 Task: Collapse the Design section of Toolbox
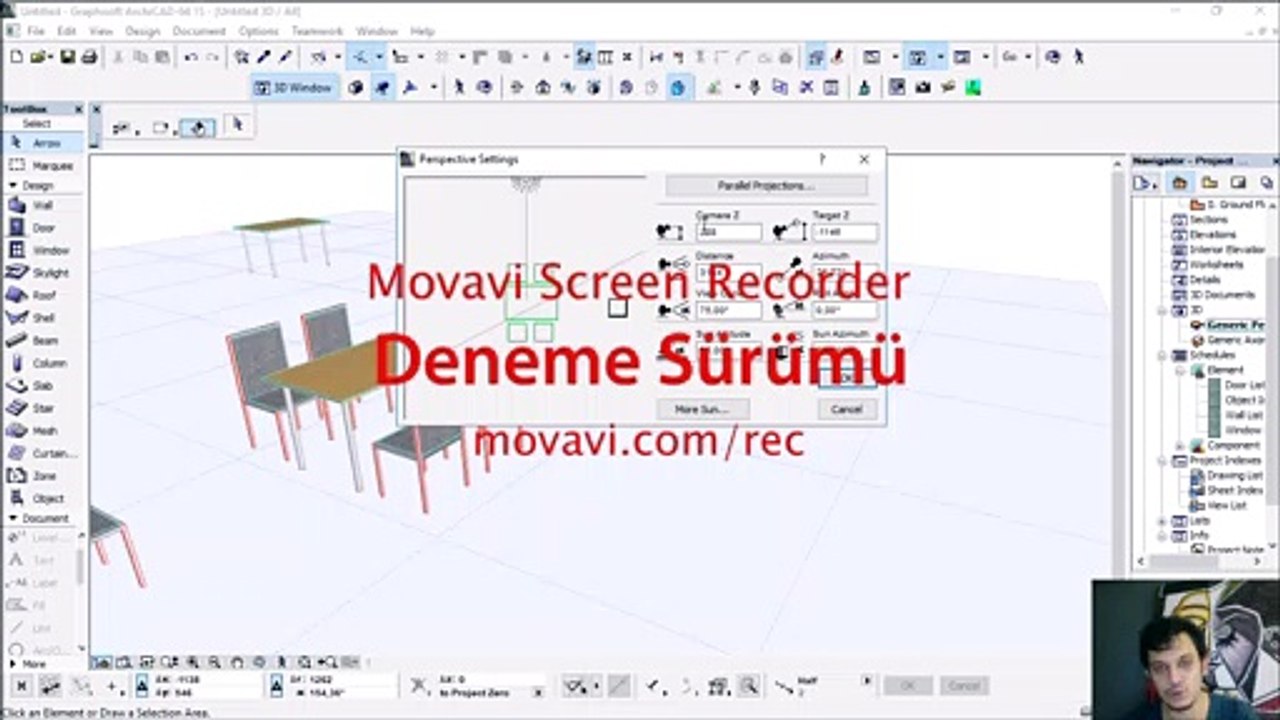(13, 185)
